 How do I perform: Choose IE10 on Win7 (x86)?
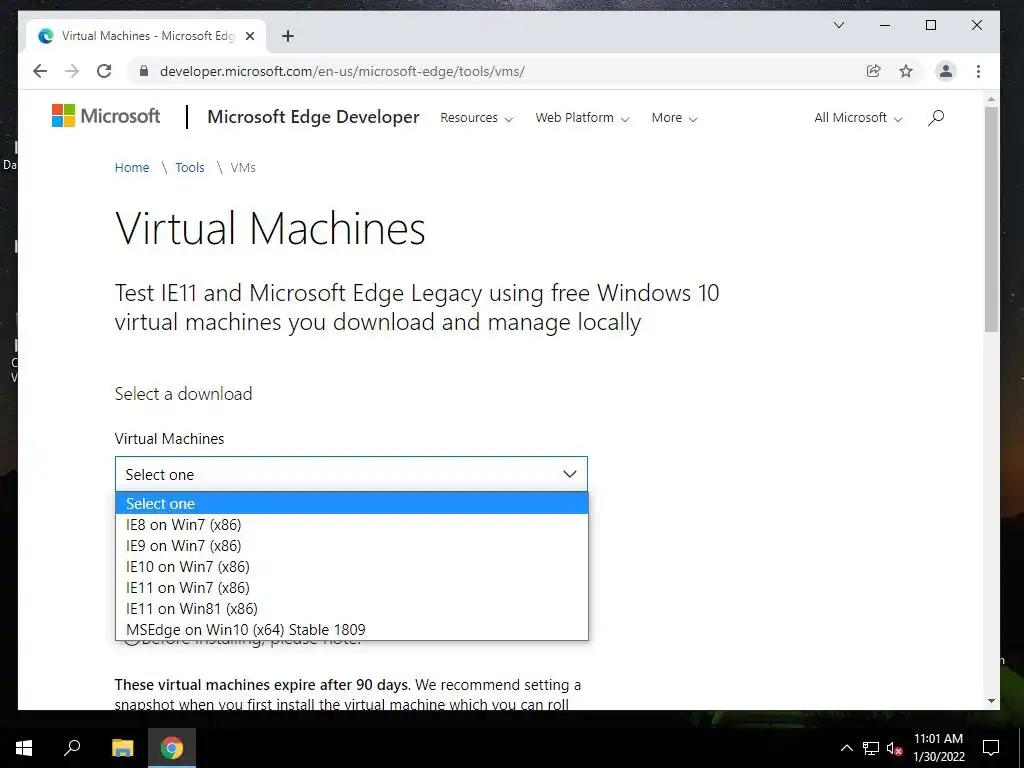351,566
